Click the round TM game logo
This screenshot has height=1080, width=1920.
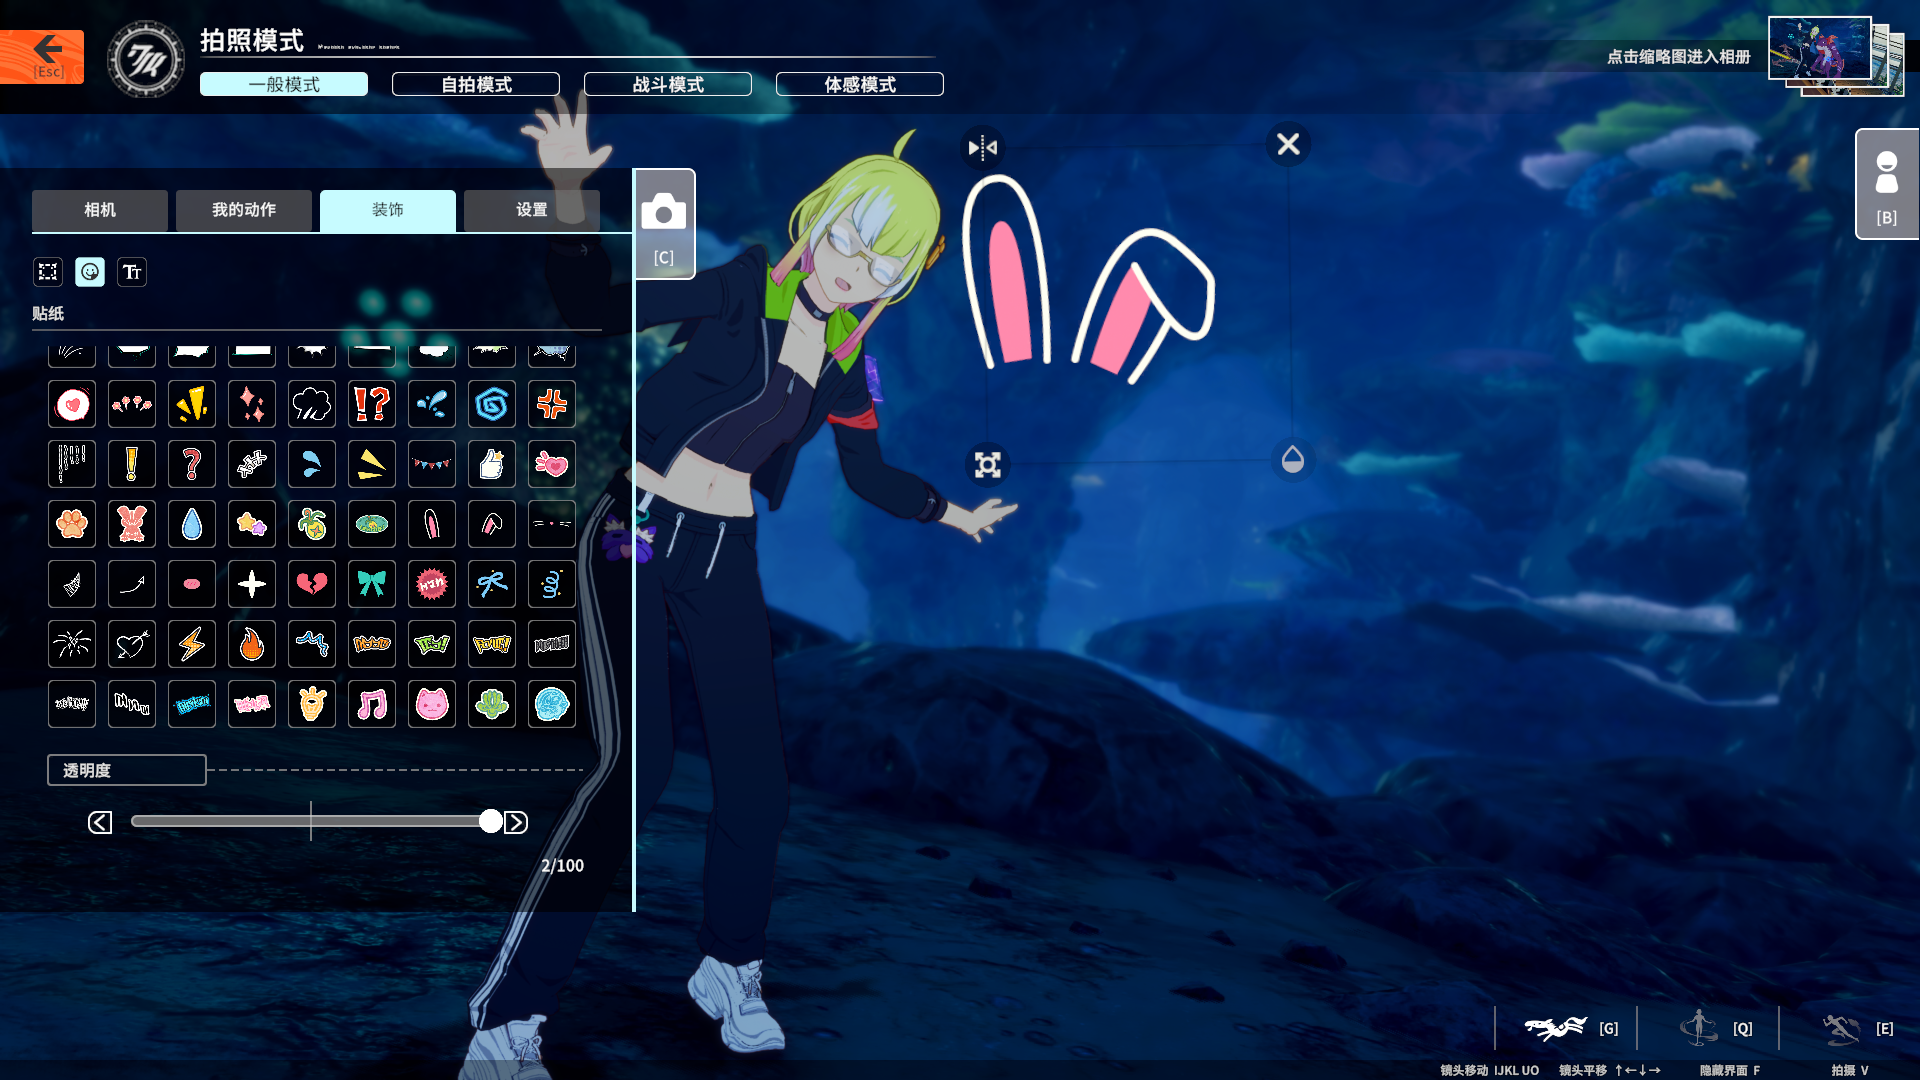(x=146, y=60)
